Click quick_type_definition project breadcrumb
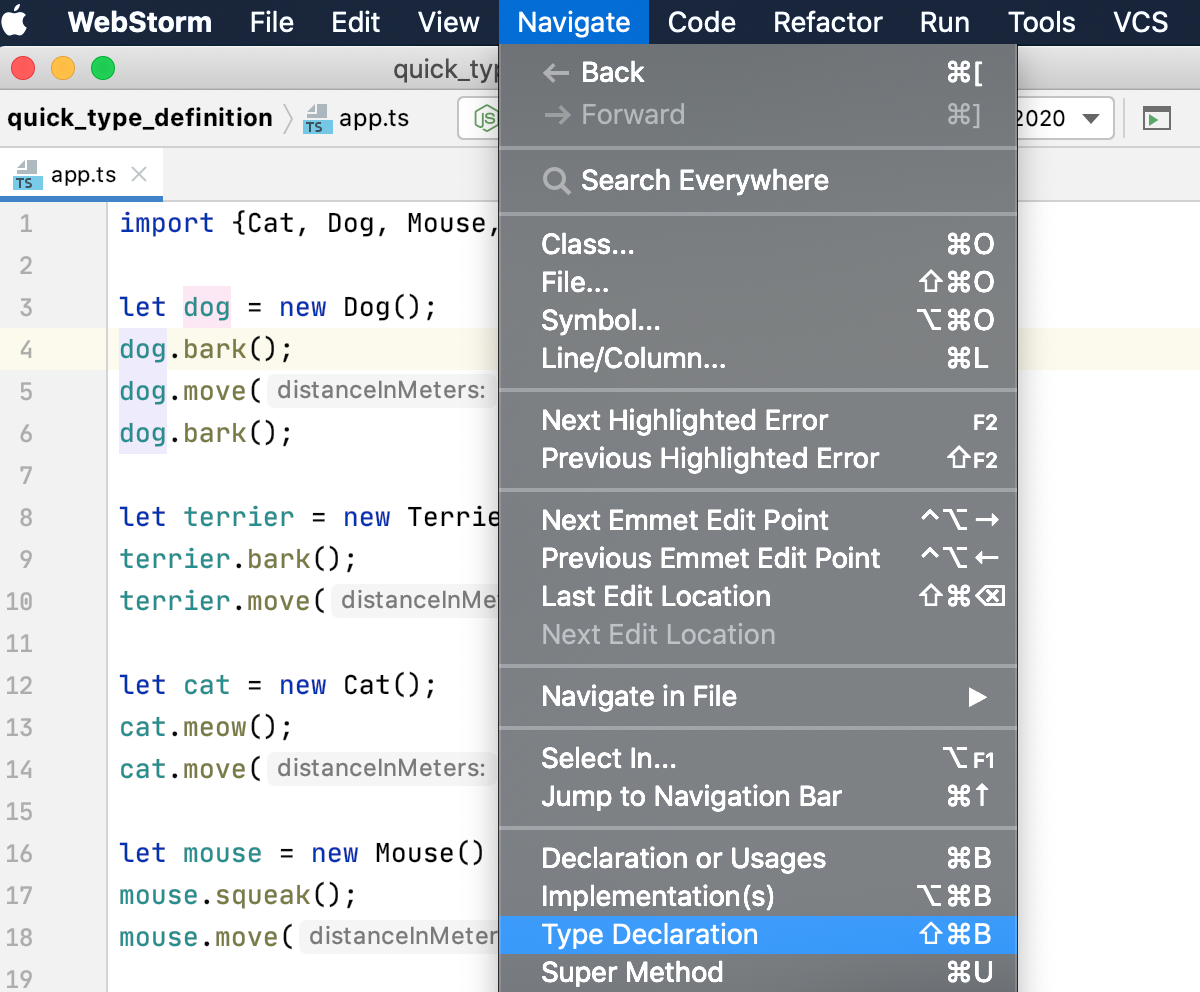This screenshot has height=992, width=1200. point(140,118)
